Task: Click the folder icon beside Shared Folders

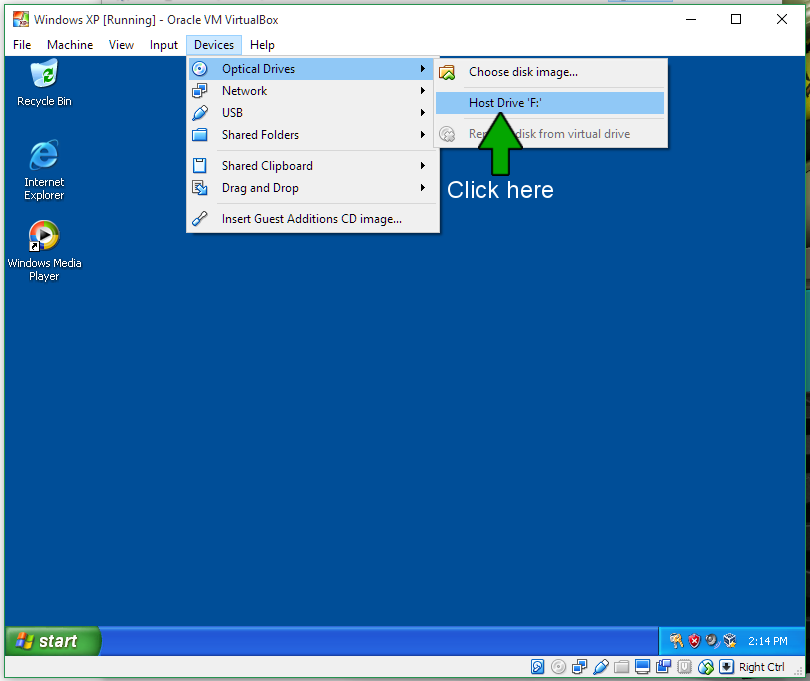Action: tap(199, 135)
